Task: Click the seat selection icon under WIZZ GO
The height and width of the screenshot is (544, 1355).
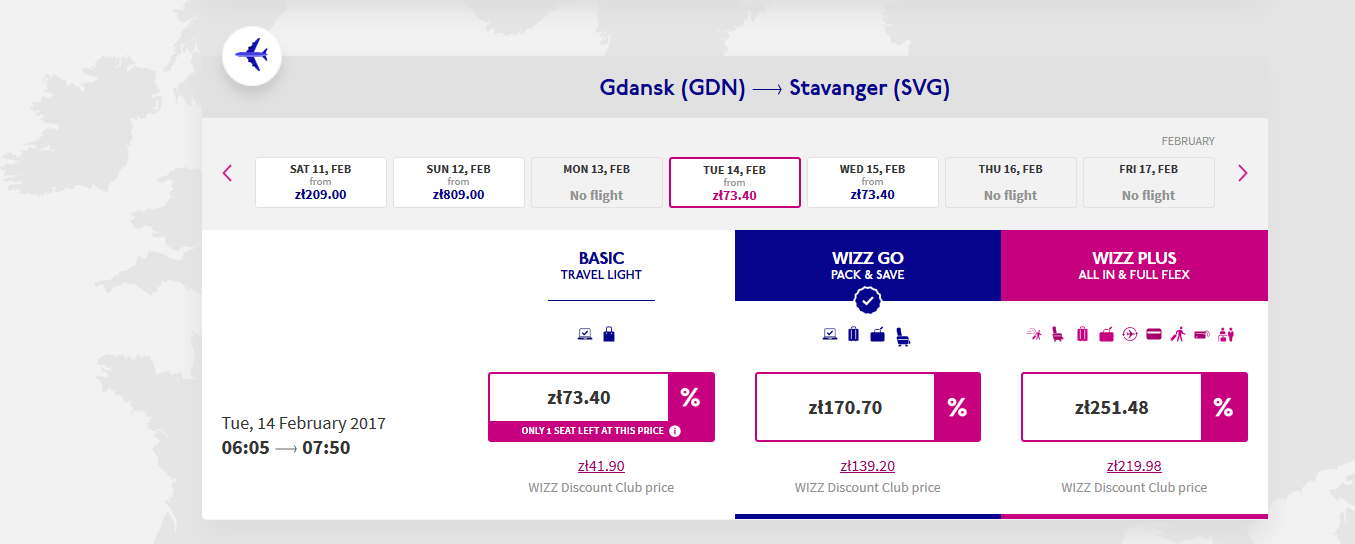Action: click(x=903, y=337)
